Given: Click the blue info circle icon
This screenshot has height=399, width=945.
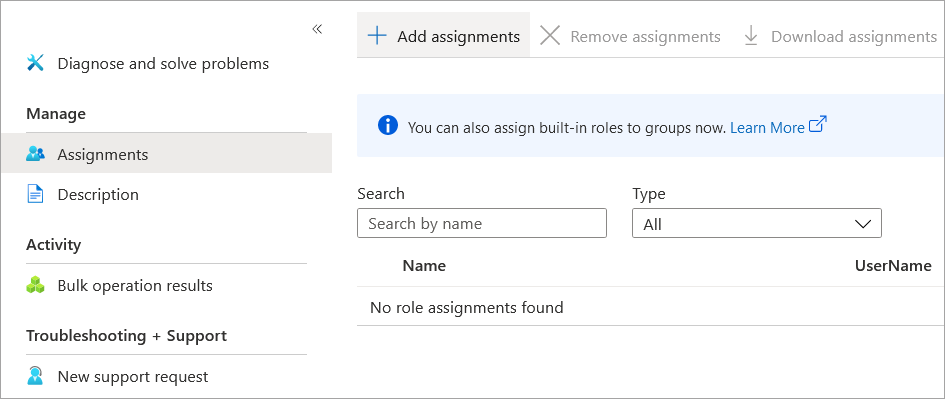Looking at the screenshot, I should [388, 125].
